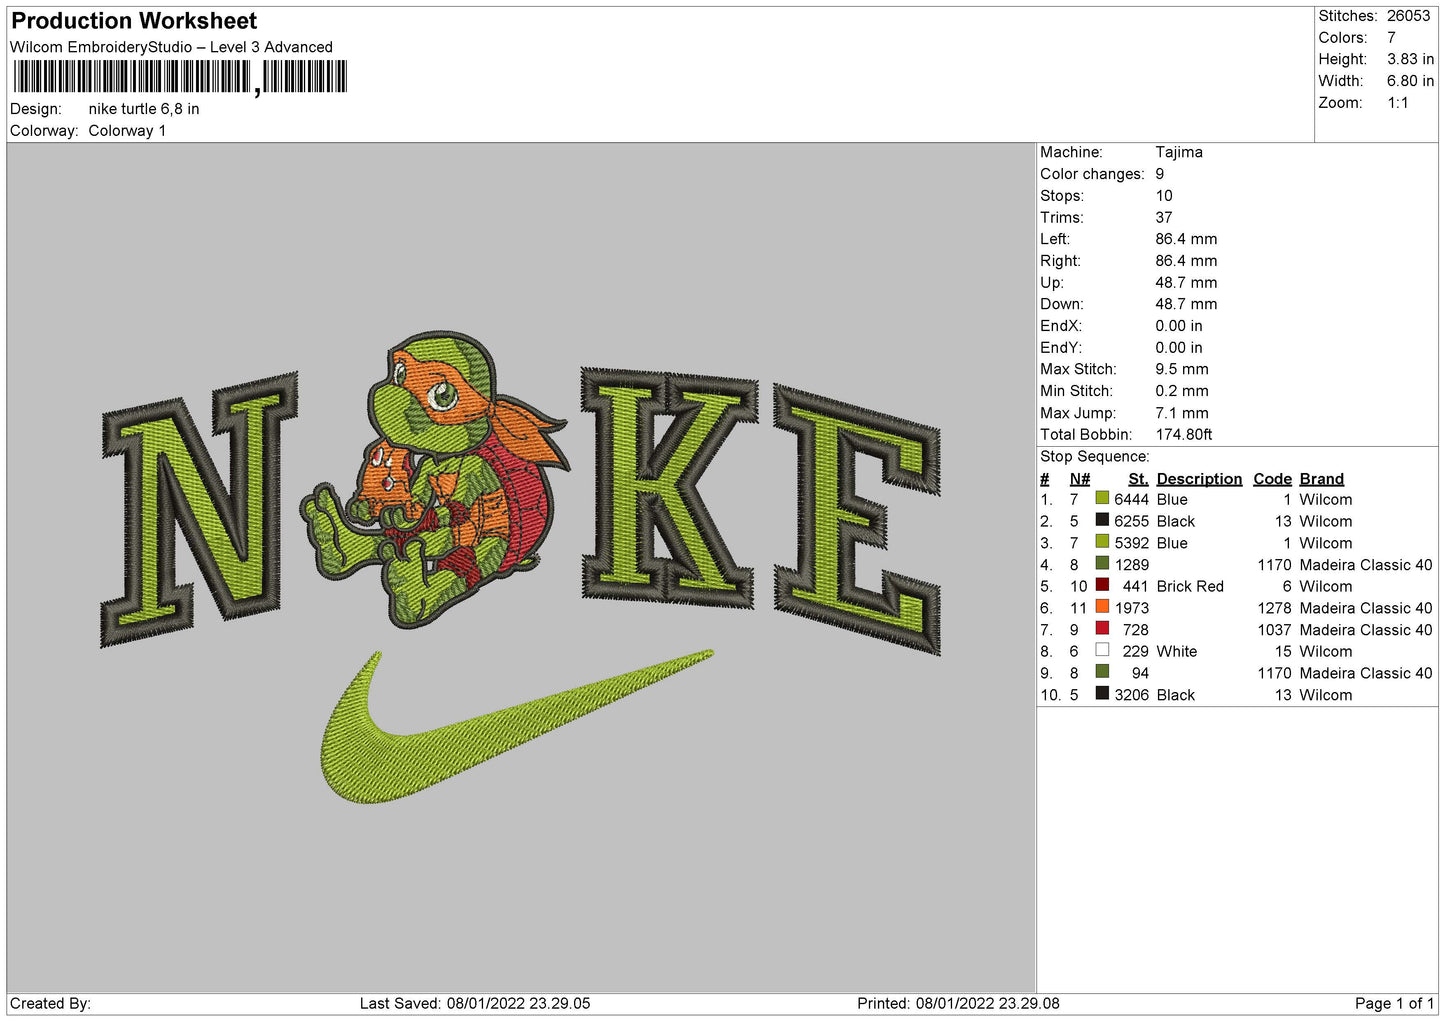Click the embroidered letter N in the preview

(x=199, y=510)
